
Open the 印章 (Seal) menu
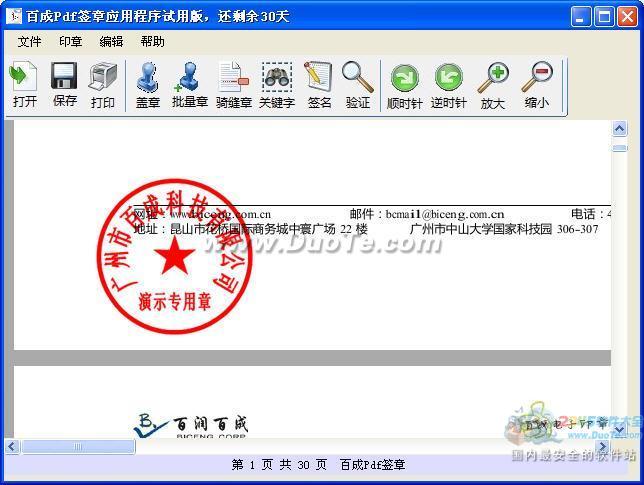[x=70, y=41]
